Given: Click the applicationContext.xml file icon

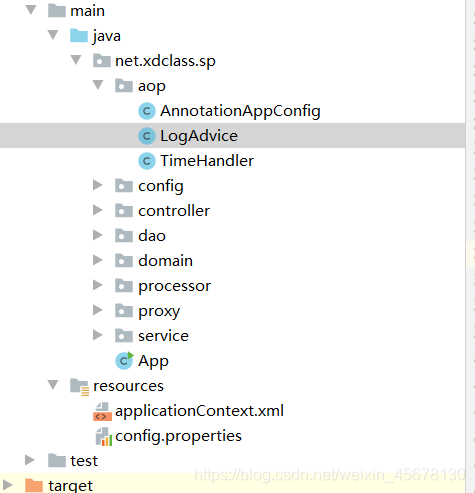Looking at the screenshot, I should pyautogui.click(x=102, y=412).
